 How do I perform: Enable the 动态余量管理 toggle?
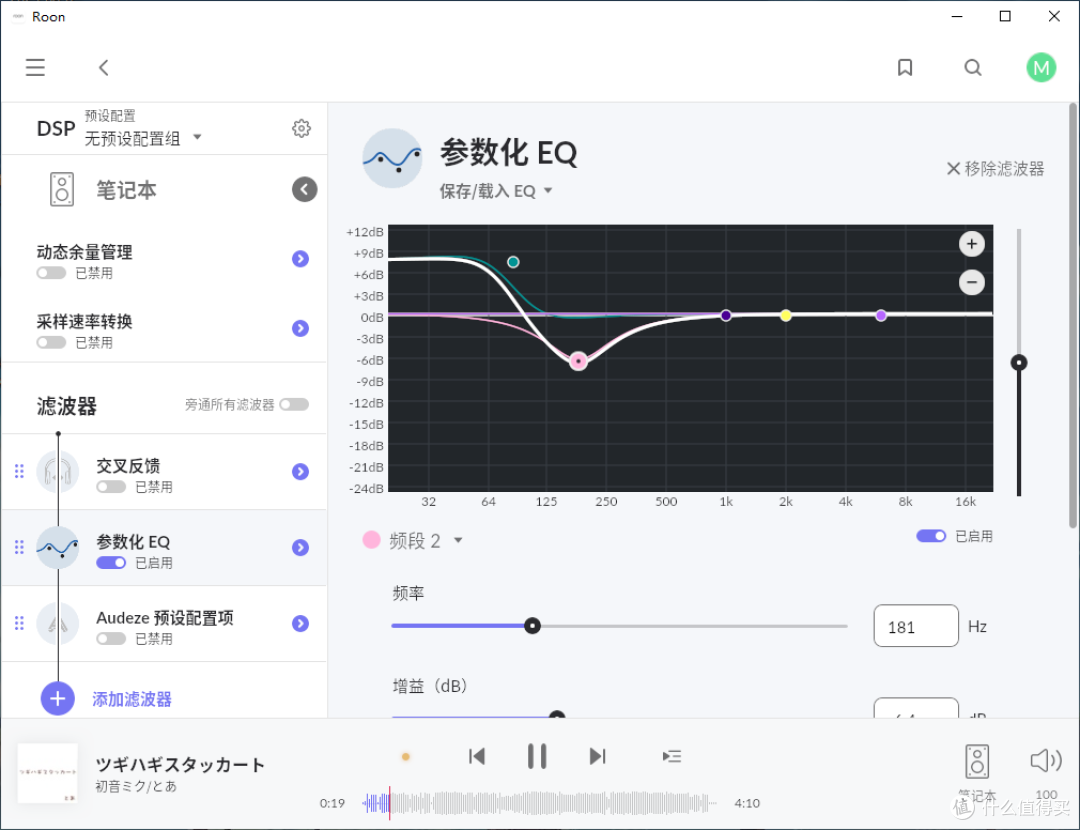[x=50, y=272]
